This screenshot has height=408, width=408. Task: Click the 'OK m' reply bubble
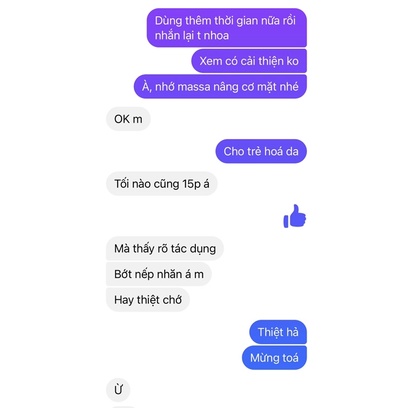point(128,119)
